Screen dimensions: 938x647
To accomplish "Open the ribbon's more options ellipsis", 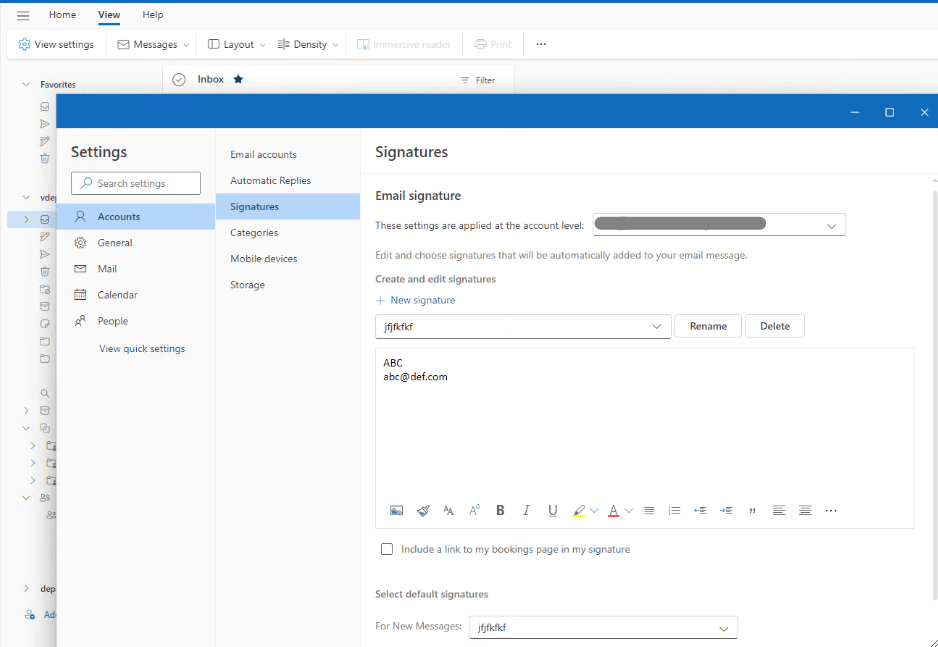I will click(x=541, y=44).
